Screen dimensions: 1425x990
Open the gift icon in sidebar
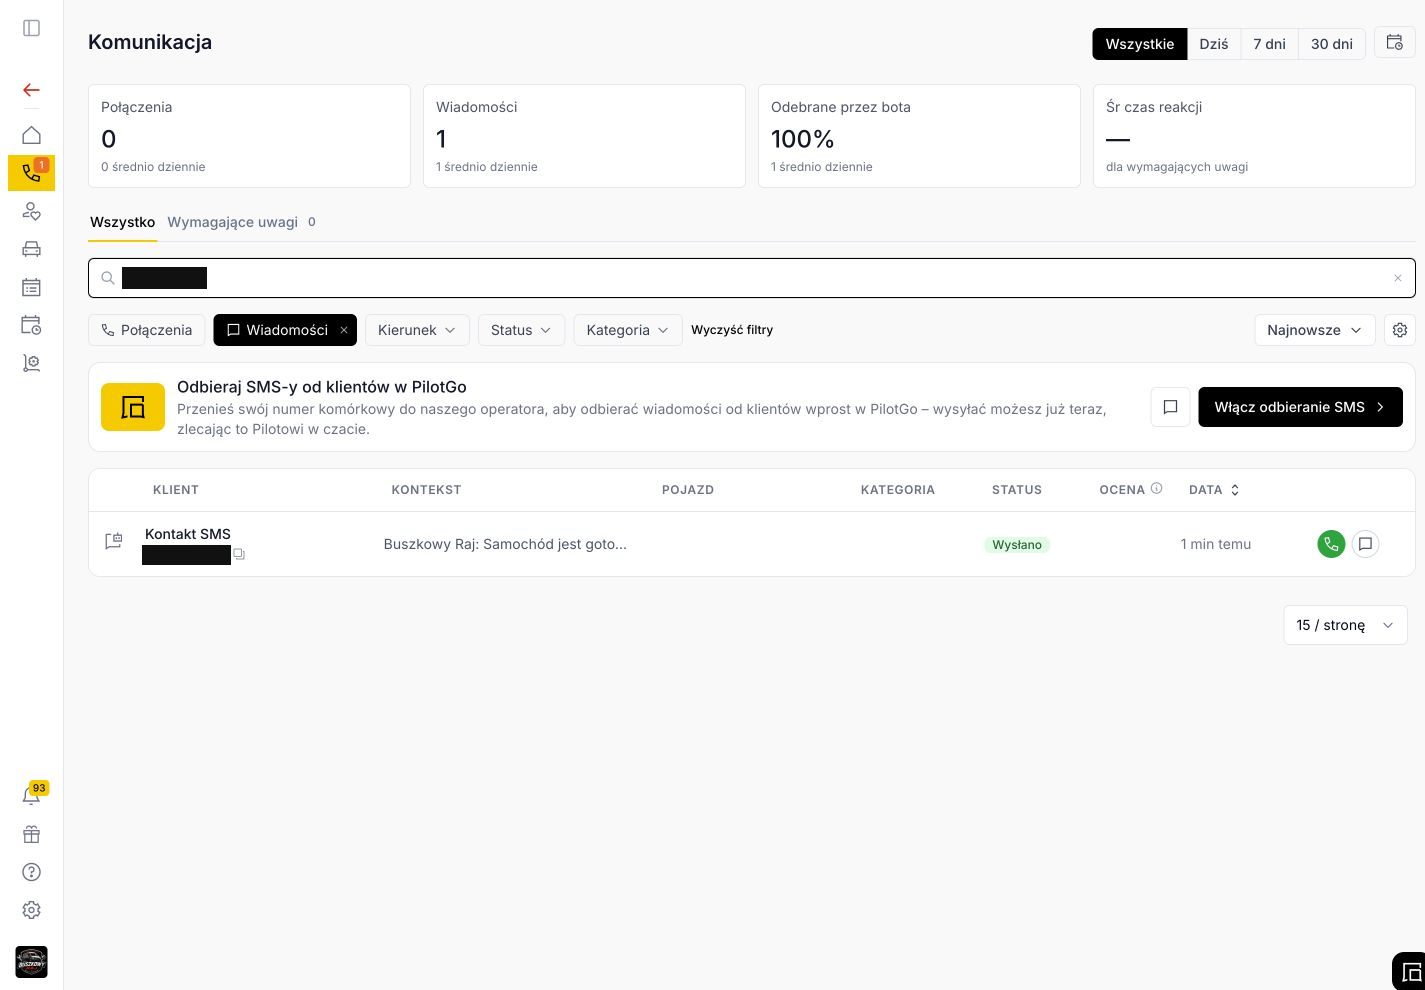(x=31, y=834)
